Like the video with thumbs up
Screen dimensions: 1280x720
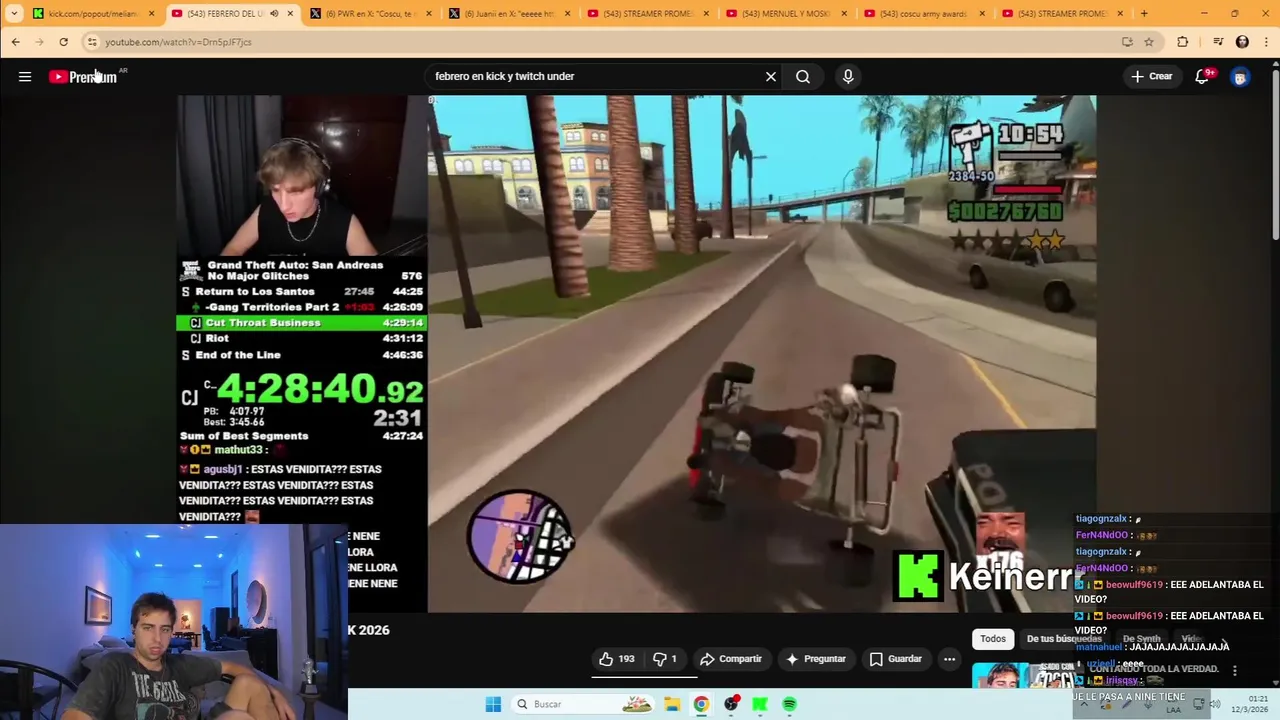click(x=617, y=659)
